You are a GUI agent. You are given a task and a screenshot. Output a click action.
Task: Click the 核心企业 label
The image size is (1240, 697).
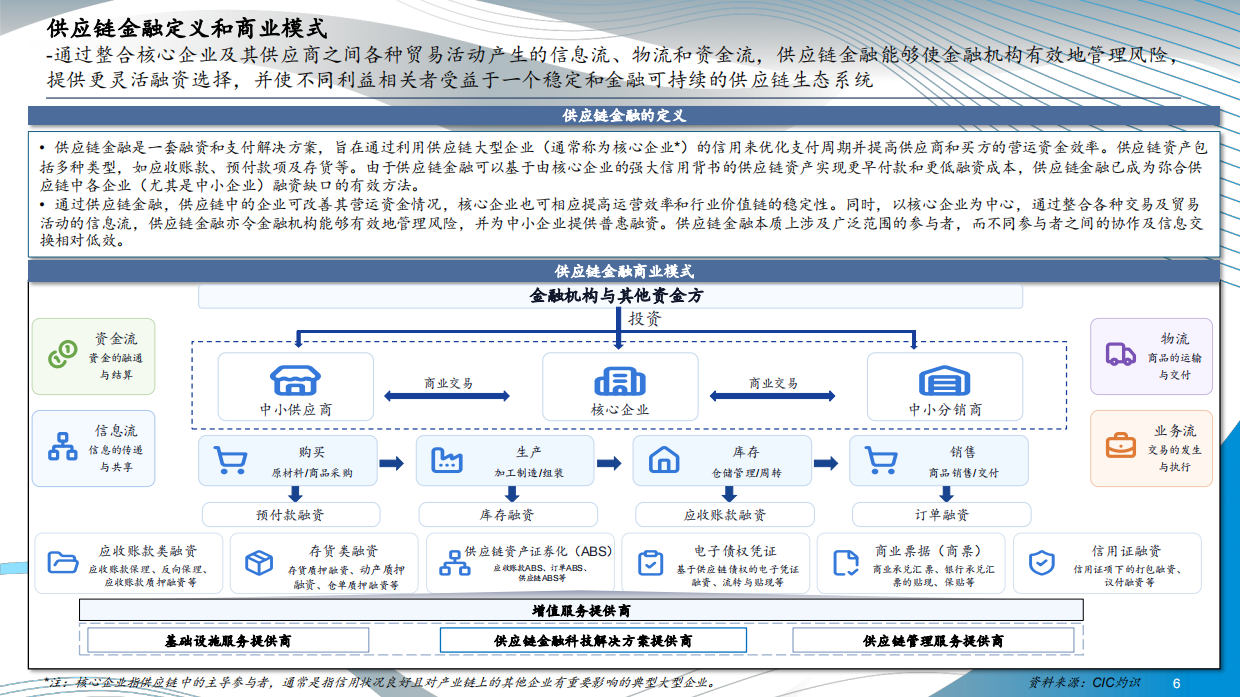click(x=620, y=409)
